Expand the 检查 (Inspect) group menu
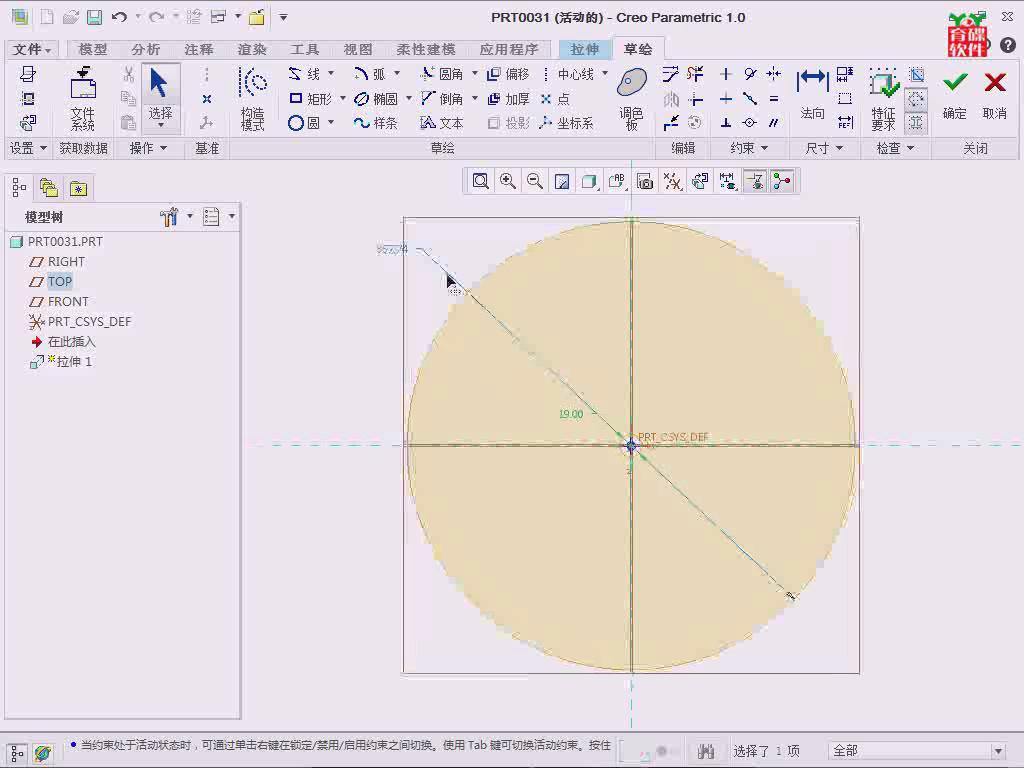 (895, 148)
